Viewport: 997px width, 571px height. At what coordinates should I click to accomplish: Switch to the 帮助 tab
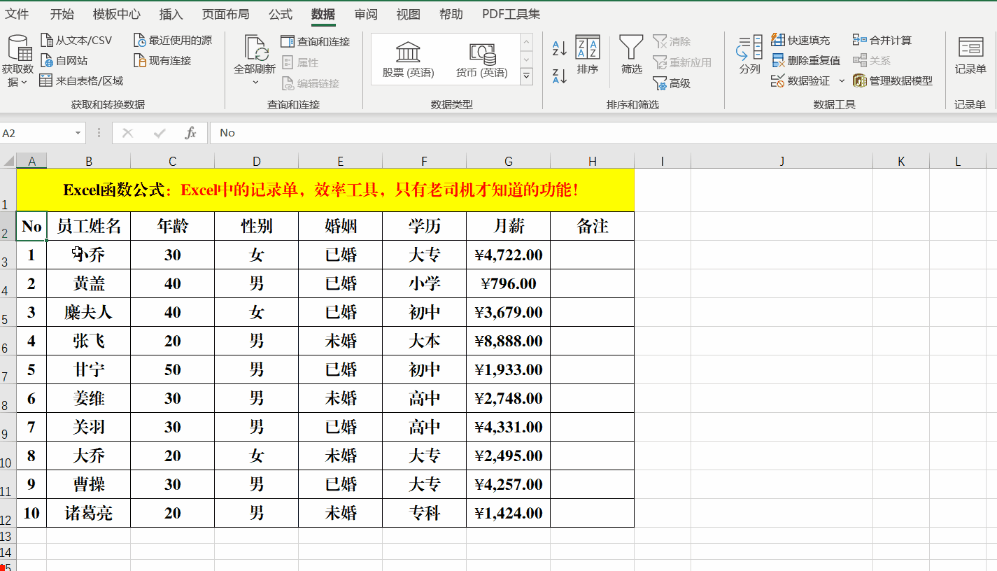[x=451, y=14]
